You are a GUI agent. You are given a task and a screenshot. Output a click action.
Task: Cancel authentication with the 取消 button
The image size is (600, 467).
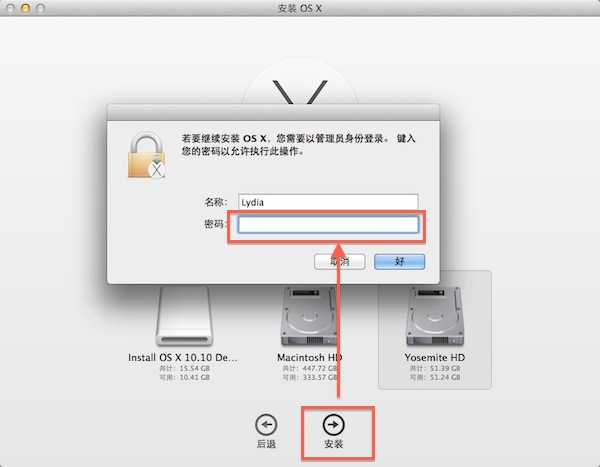click(339, 262)
